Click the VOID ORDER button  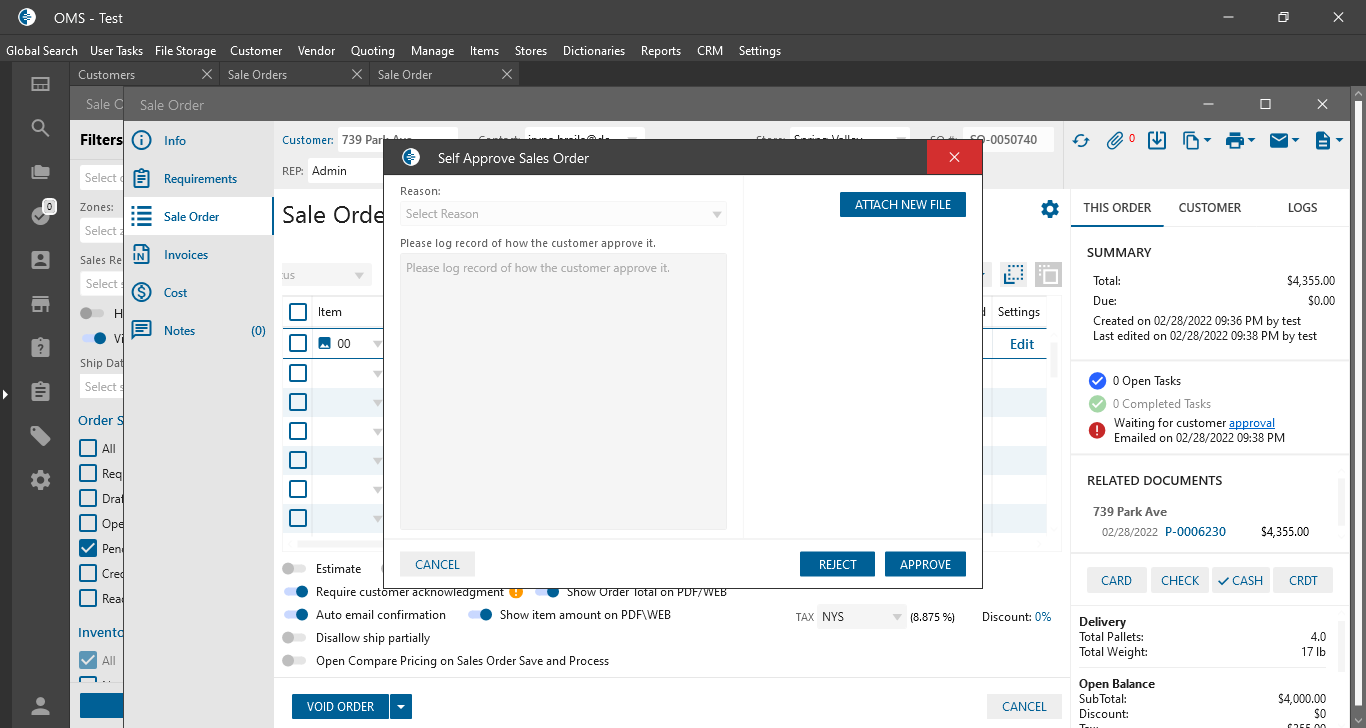(x=340, y=707)
